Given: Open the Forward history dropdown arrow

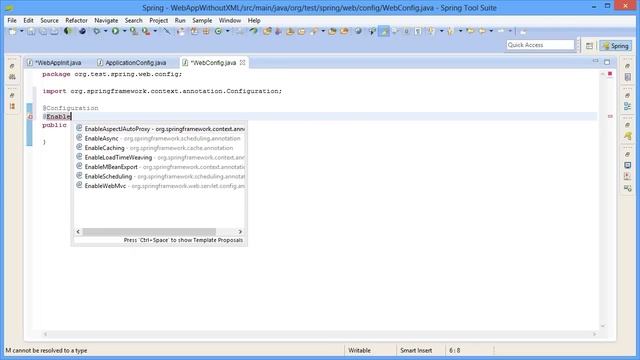Looking at the screenshot, I should 510,31.
